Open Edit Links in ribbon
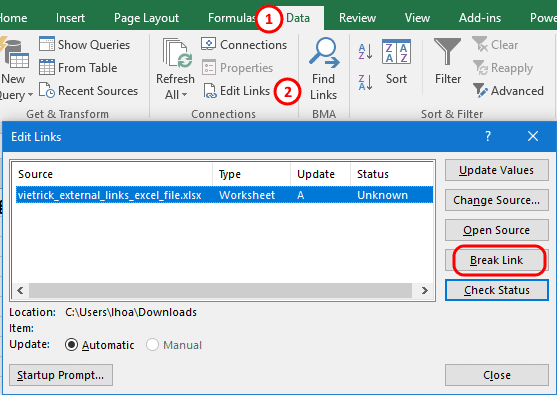This screenshot has width=557, height=395. 237,91
